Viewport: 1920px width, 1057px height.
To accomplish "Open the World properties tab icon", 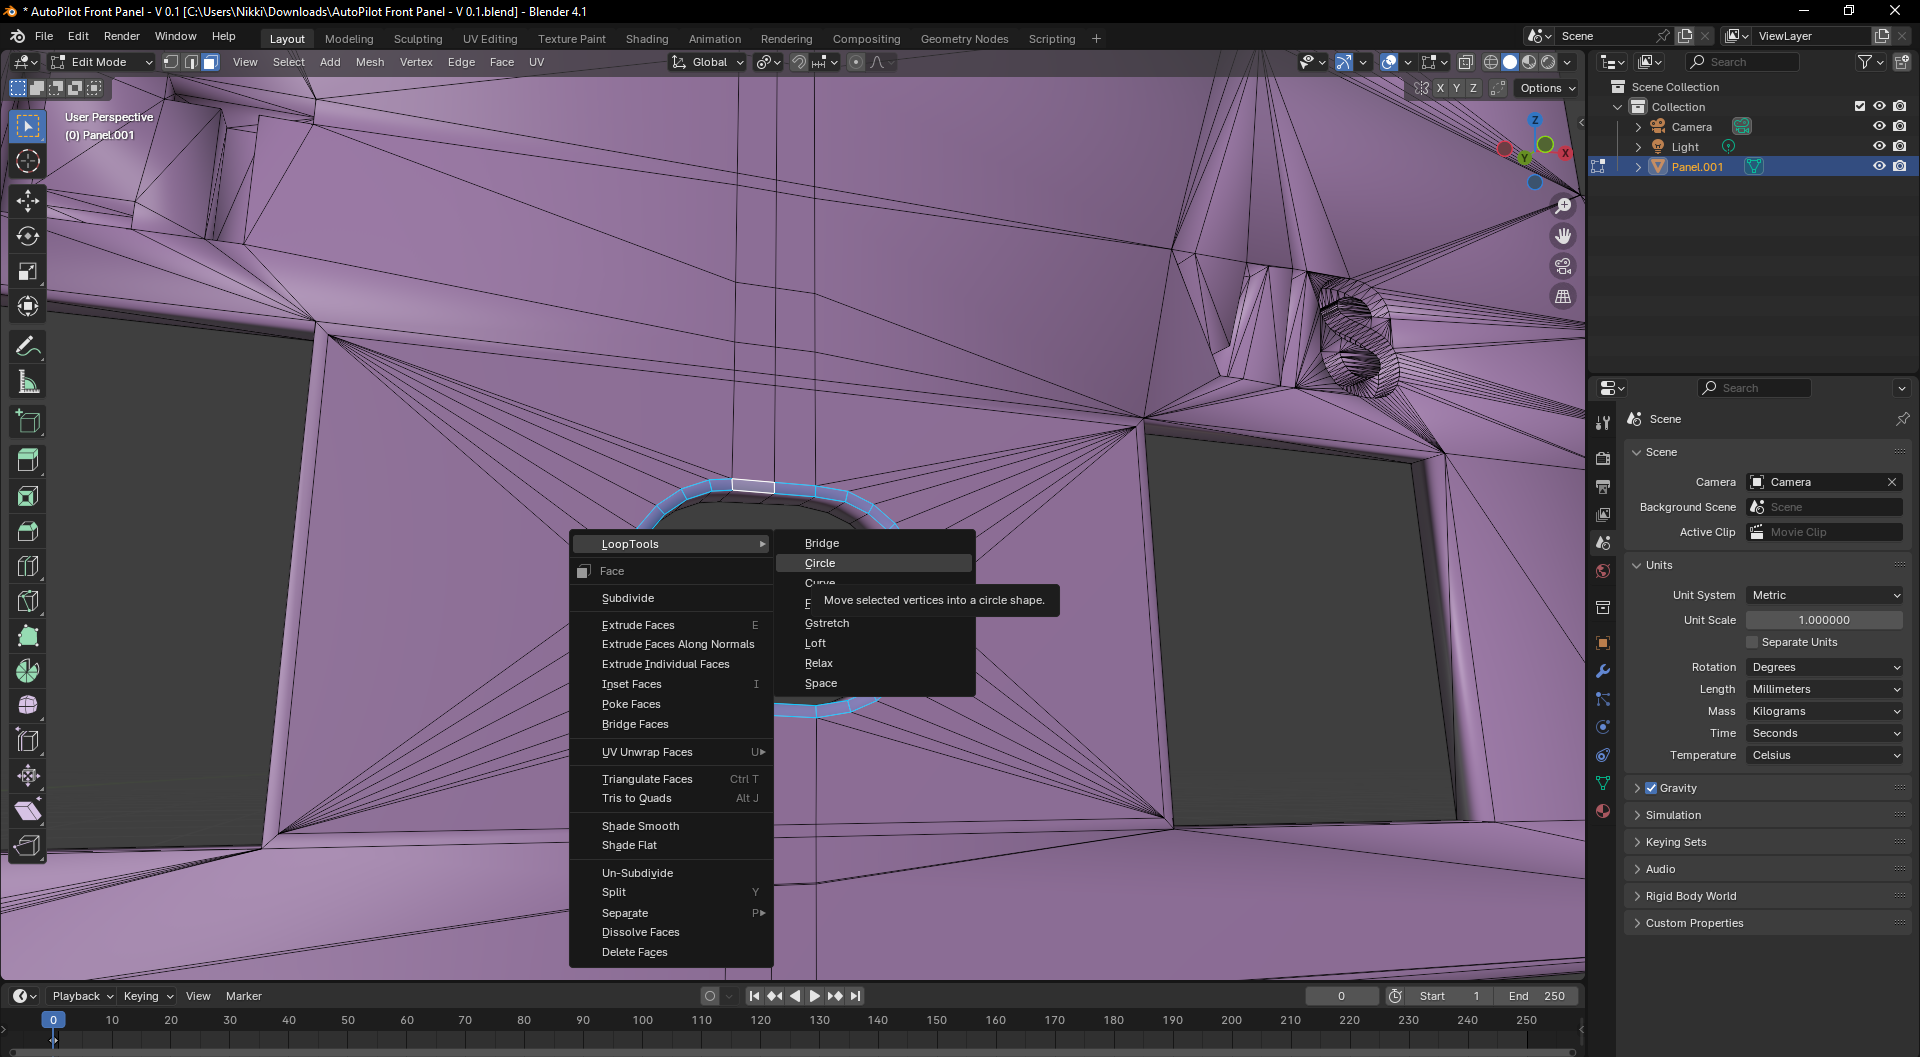I will [x=1603, y=571].
